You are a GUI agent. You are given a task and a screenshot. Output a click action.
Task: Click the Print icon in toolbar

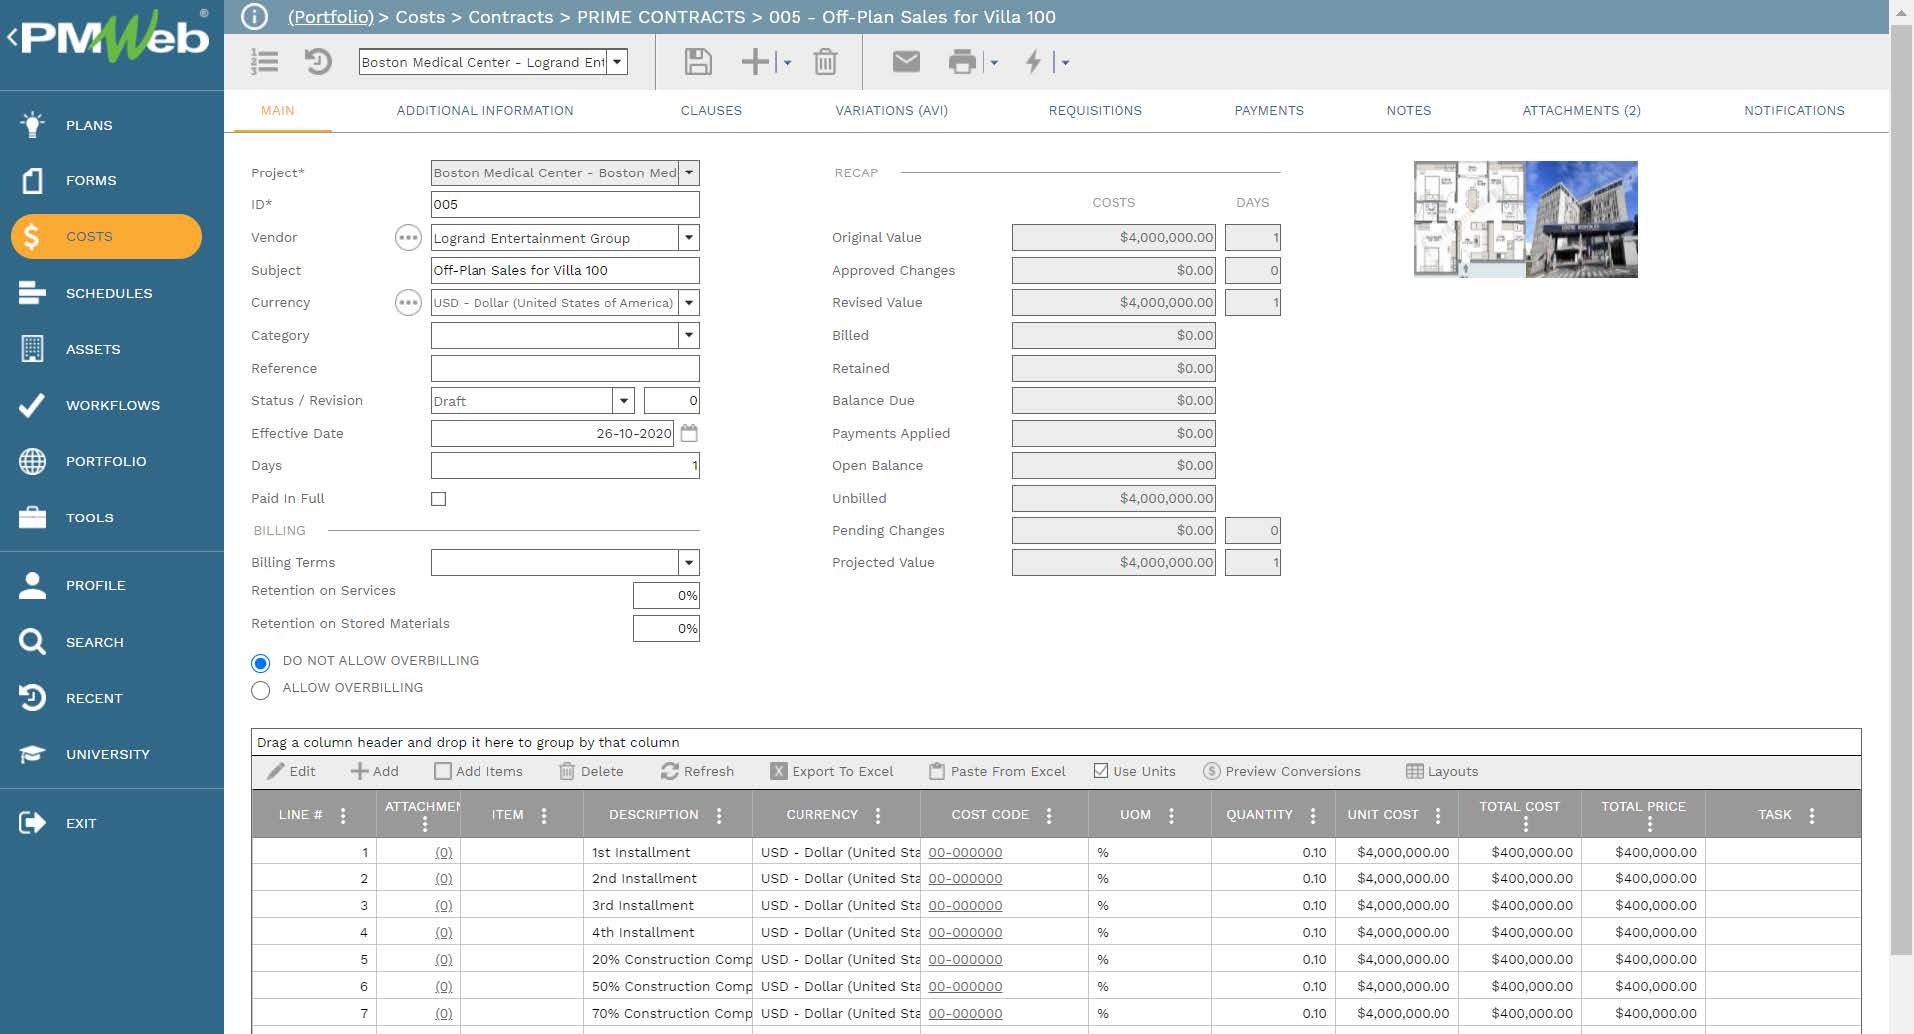click(x=961, y=62)
